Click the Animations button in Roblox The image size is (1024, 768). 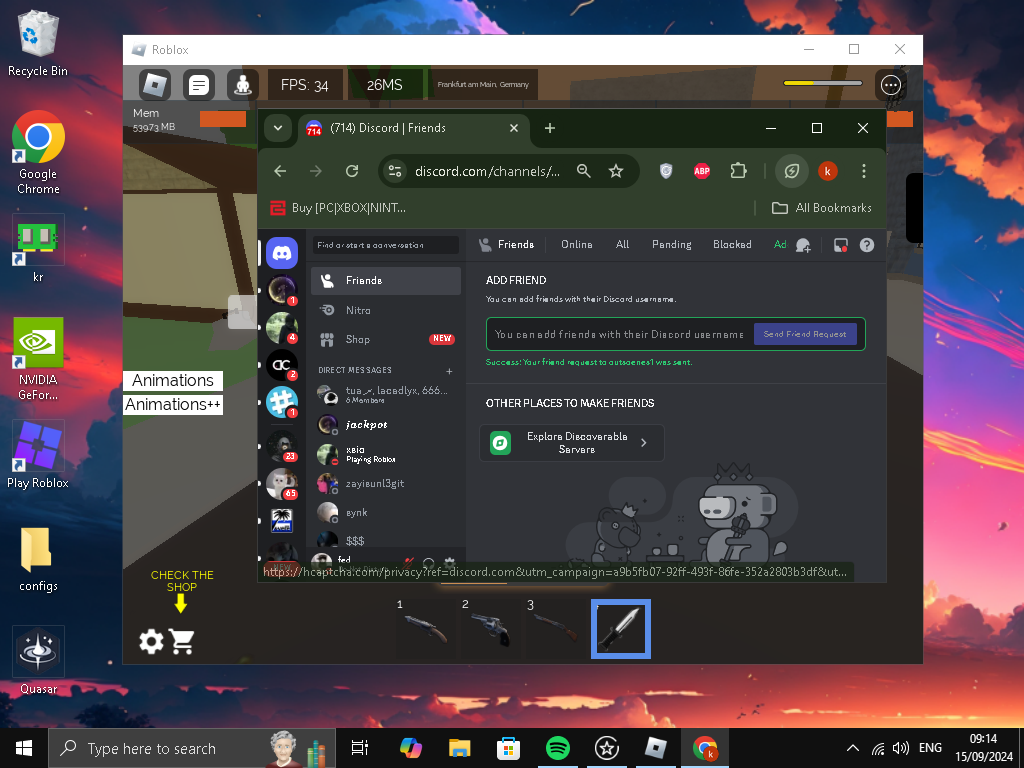tap(173, 380)
